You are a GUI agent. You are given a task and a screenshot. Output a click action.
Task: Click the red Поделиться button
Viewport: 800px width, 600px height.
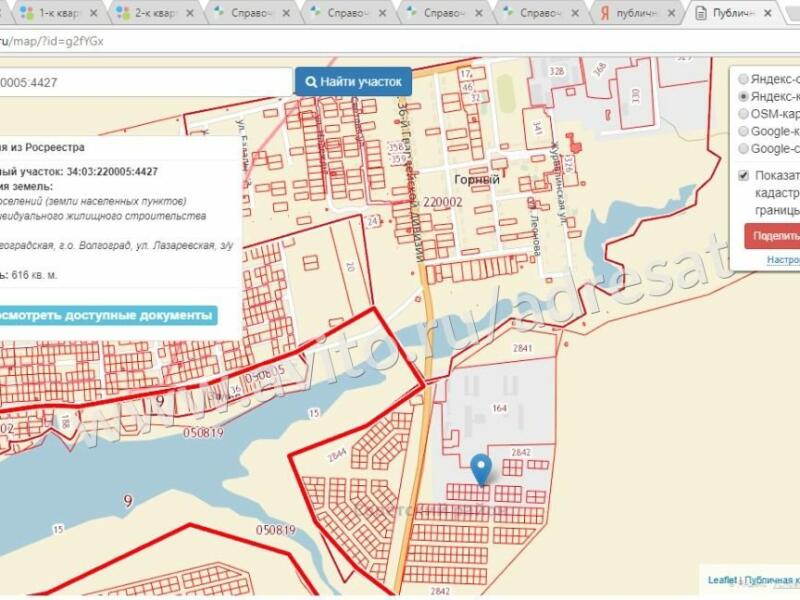click(x=772, y=236)
